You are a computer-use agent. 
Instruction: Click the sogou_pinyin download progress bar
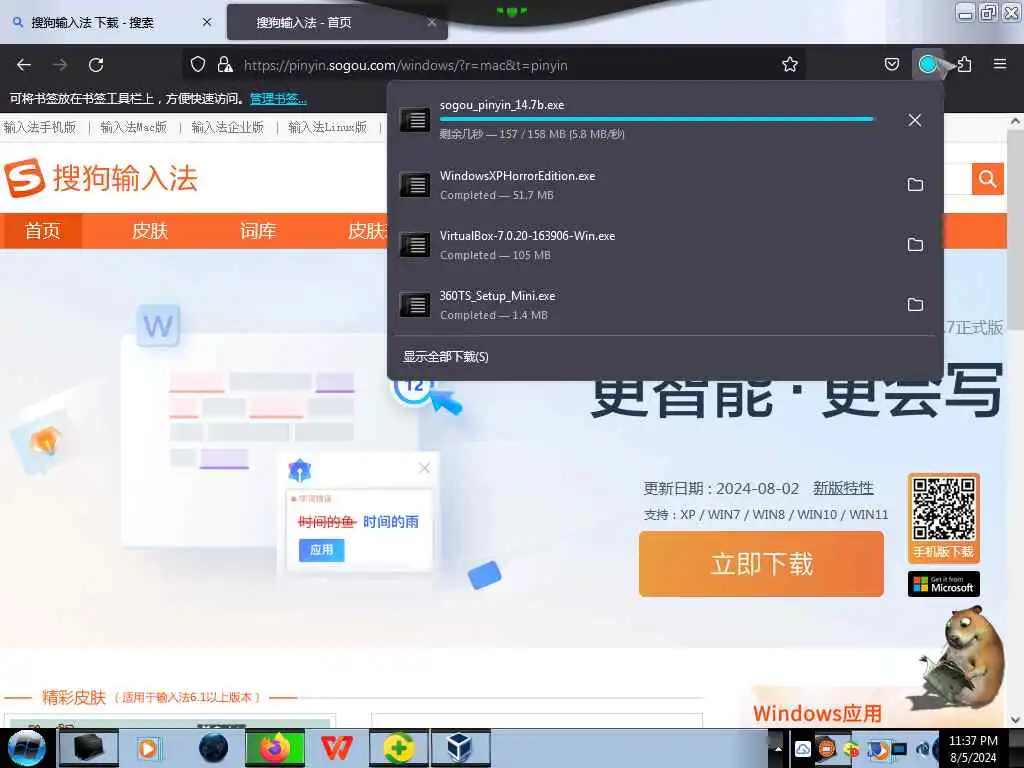point(658,120)
